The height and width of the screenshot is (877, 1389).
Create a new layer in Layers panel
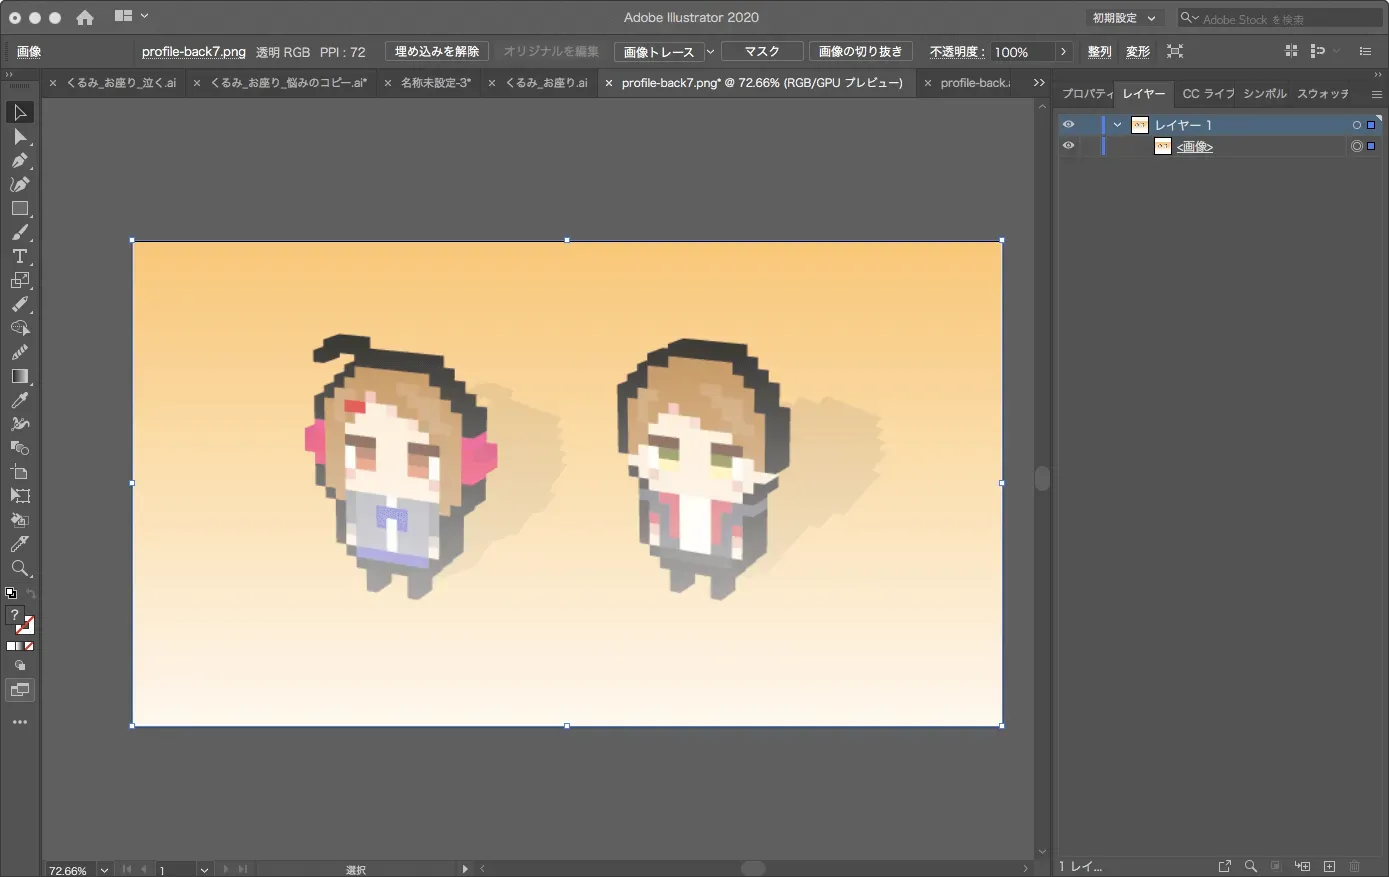click(x=1329, y=866)
